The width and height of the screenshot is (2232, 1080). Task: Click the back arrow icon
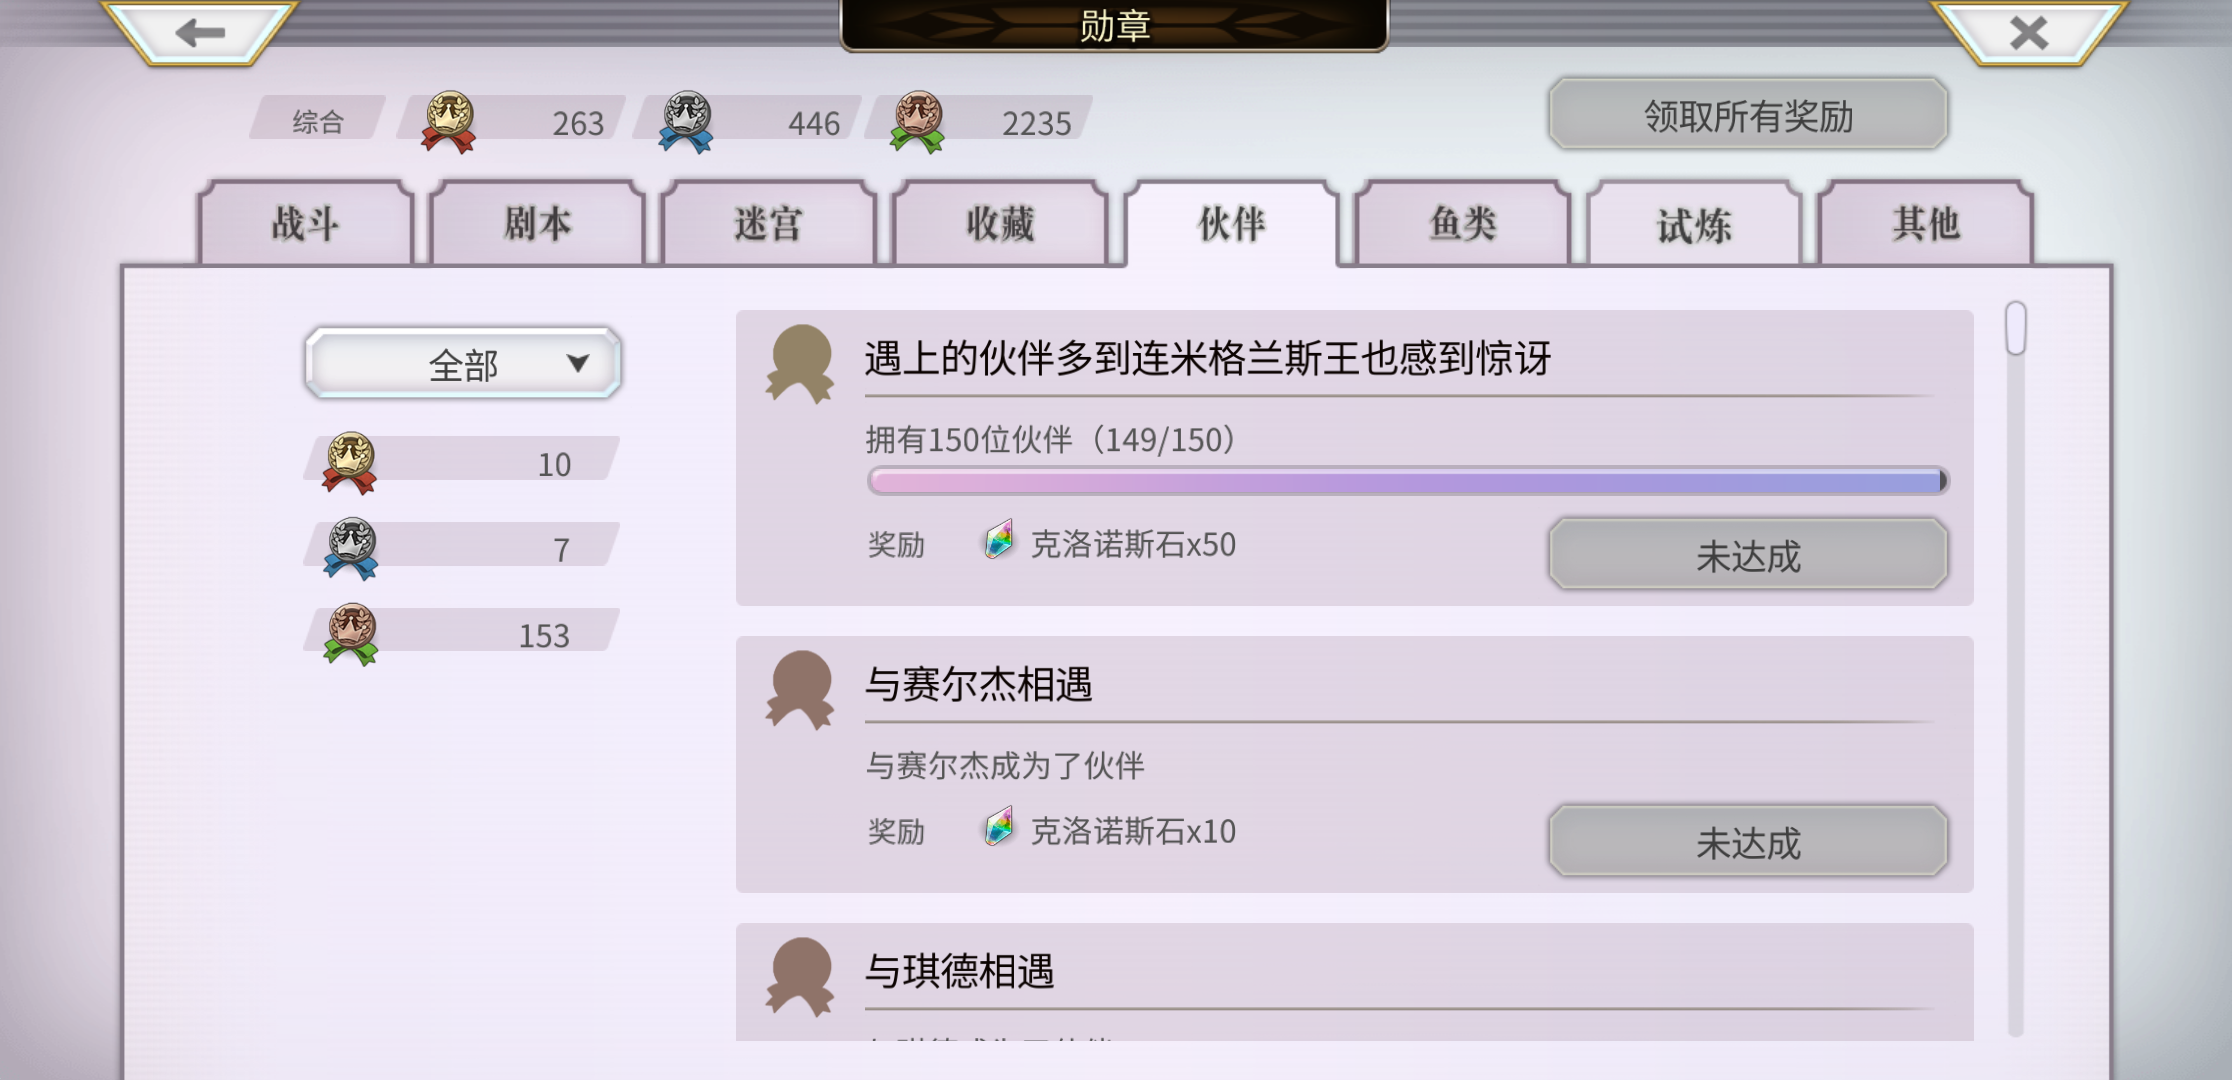(x=200, y=32)
